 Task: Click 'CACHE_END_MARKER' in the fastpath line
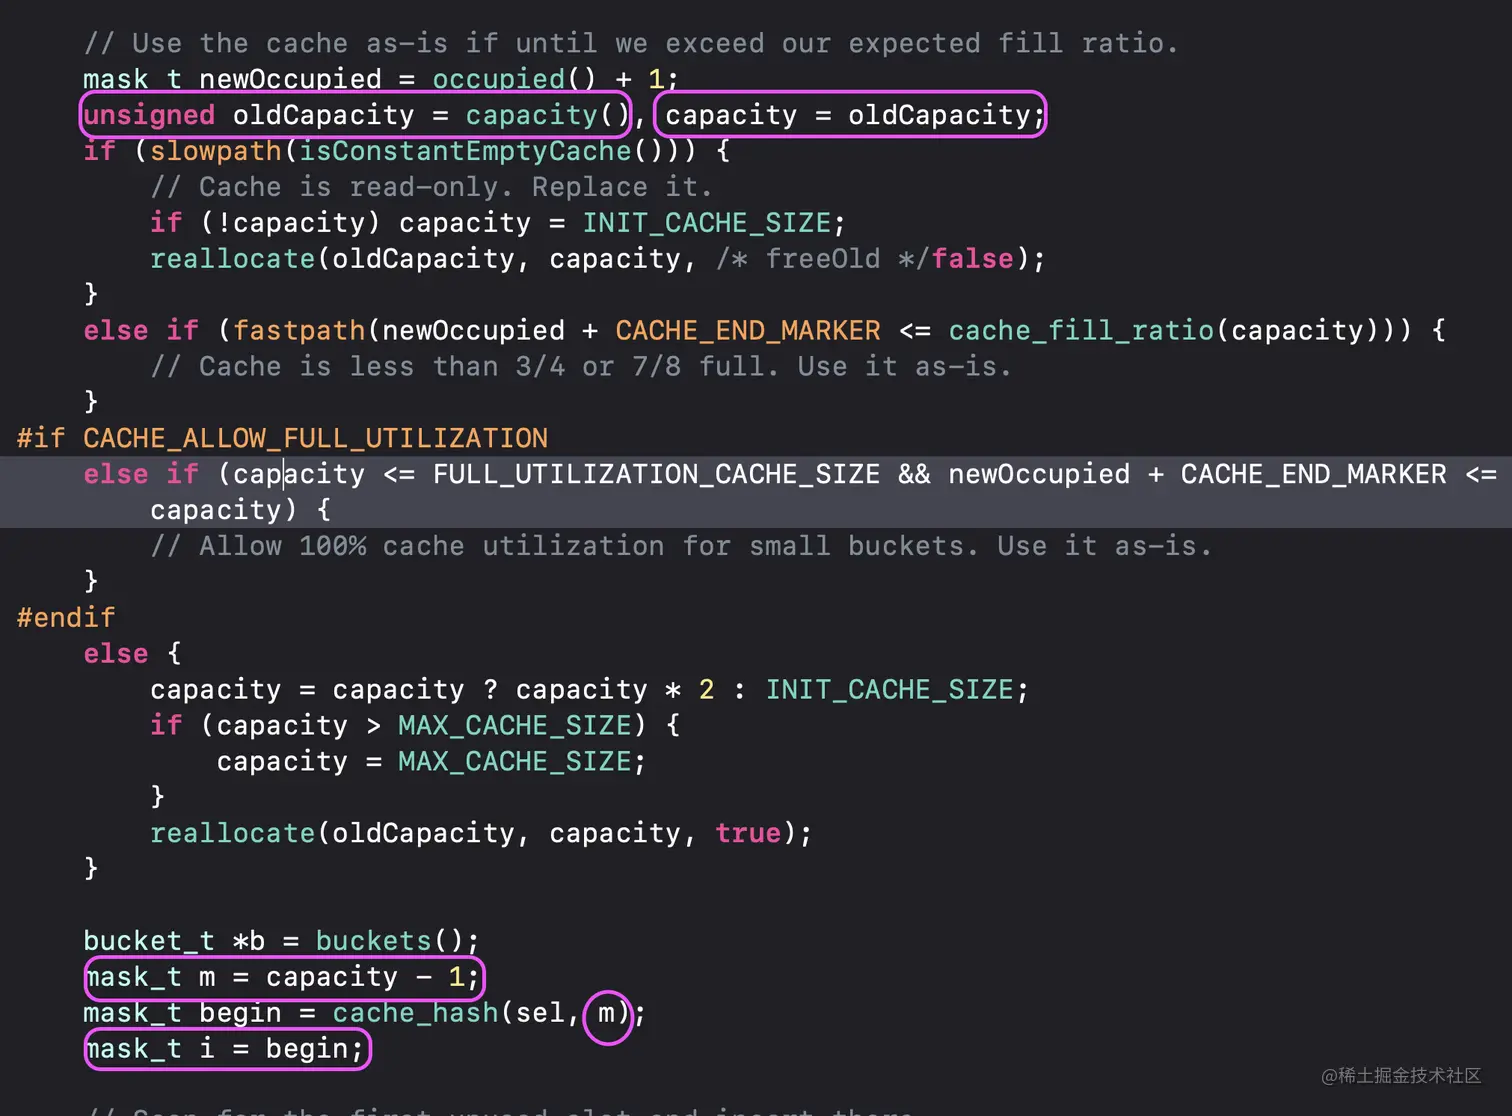[x=748, y=331]
